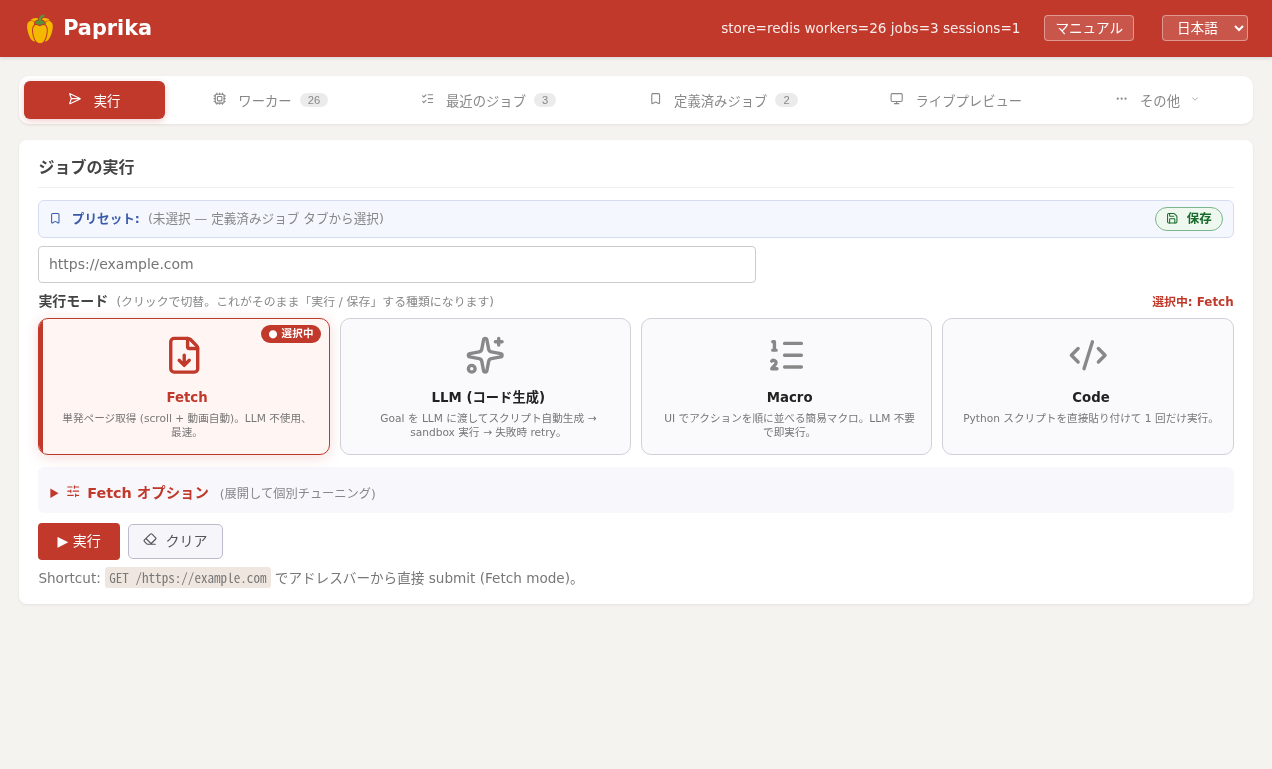The width and height of the screenshot is (1272, 769).
Task: Click the bookmark icon beside プリセット
Action: 55,218
